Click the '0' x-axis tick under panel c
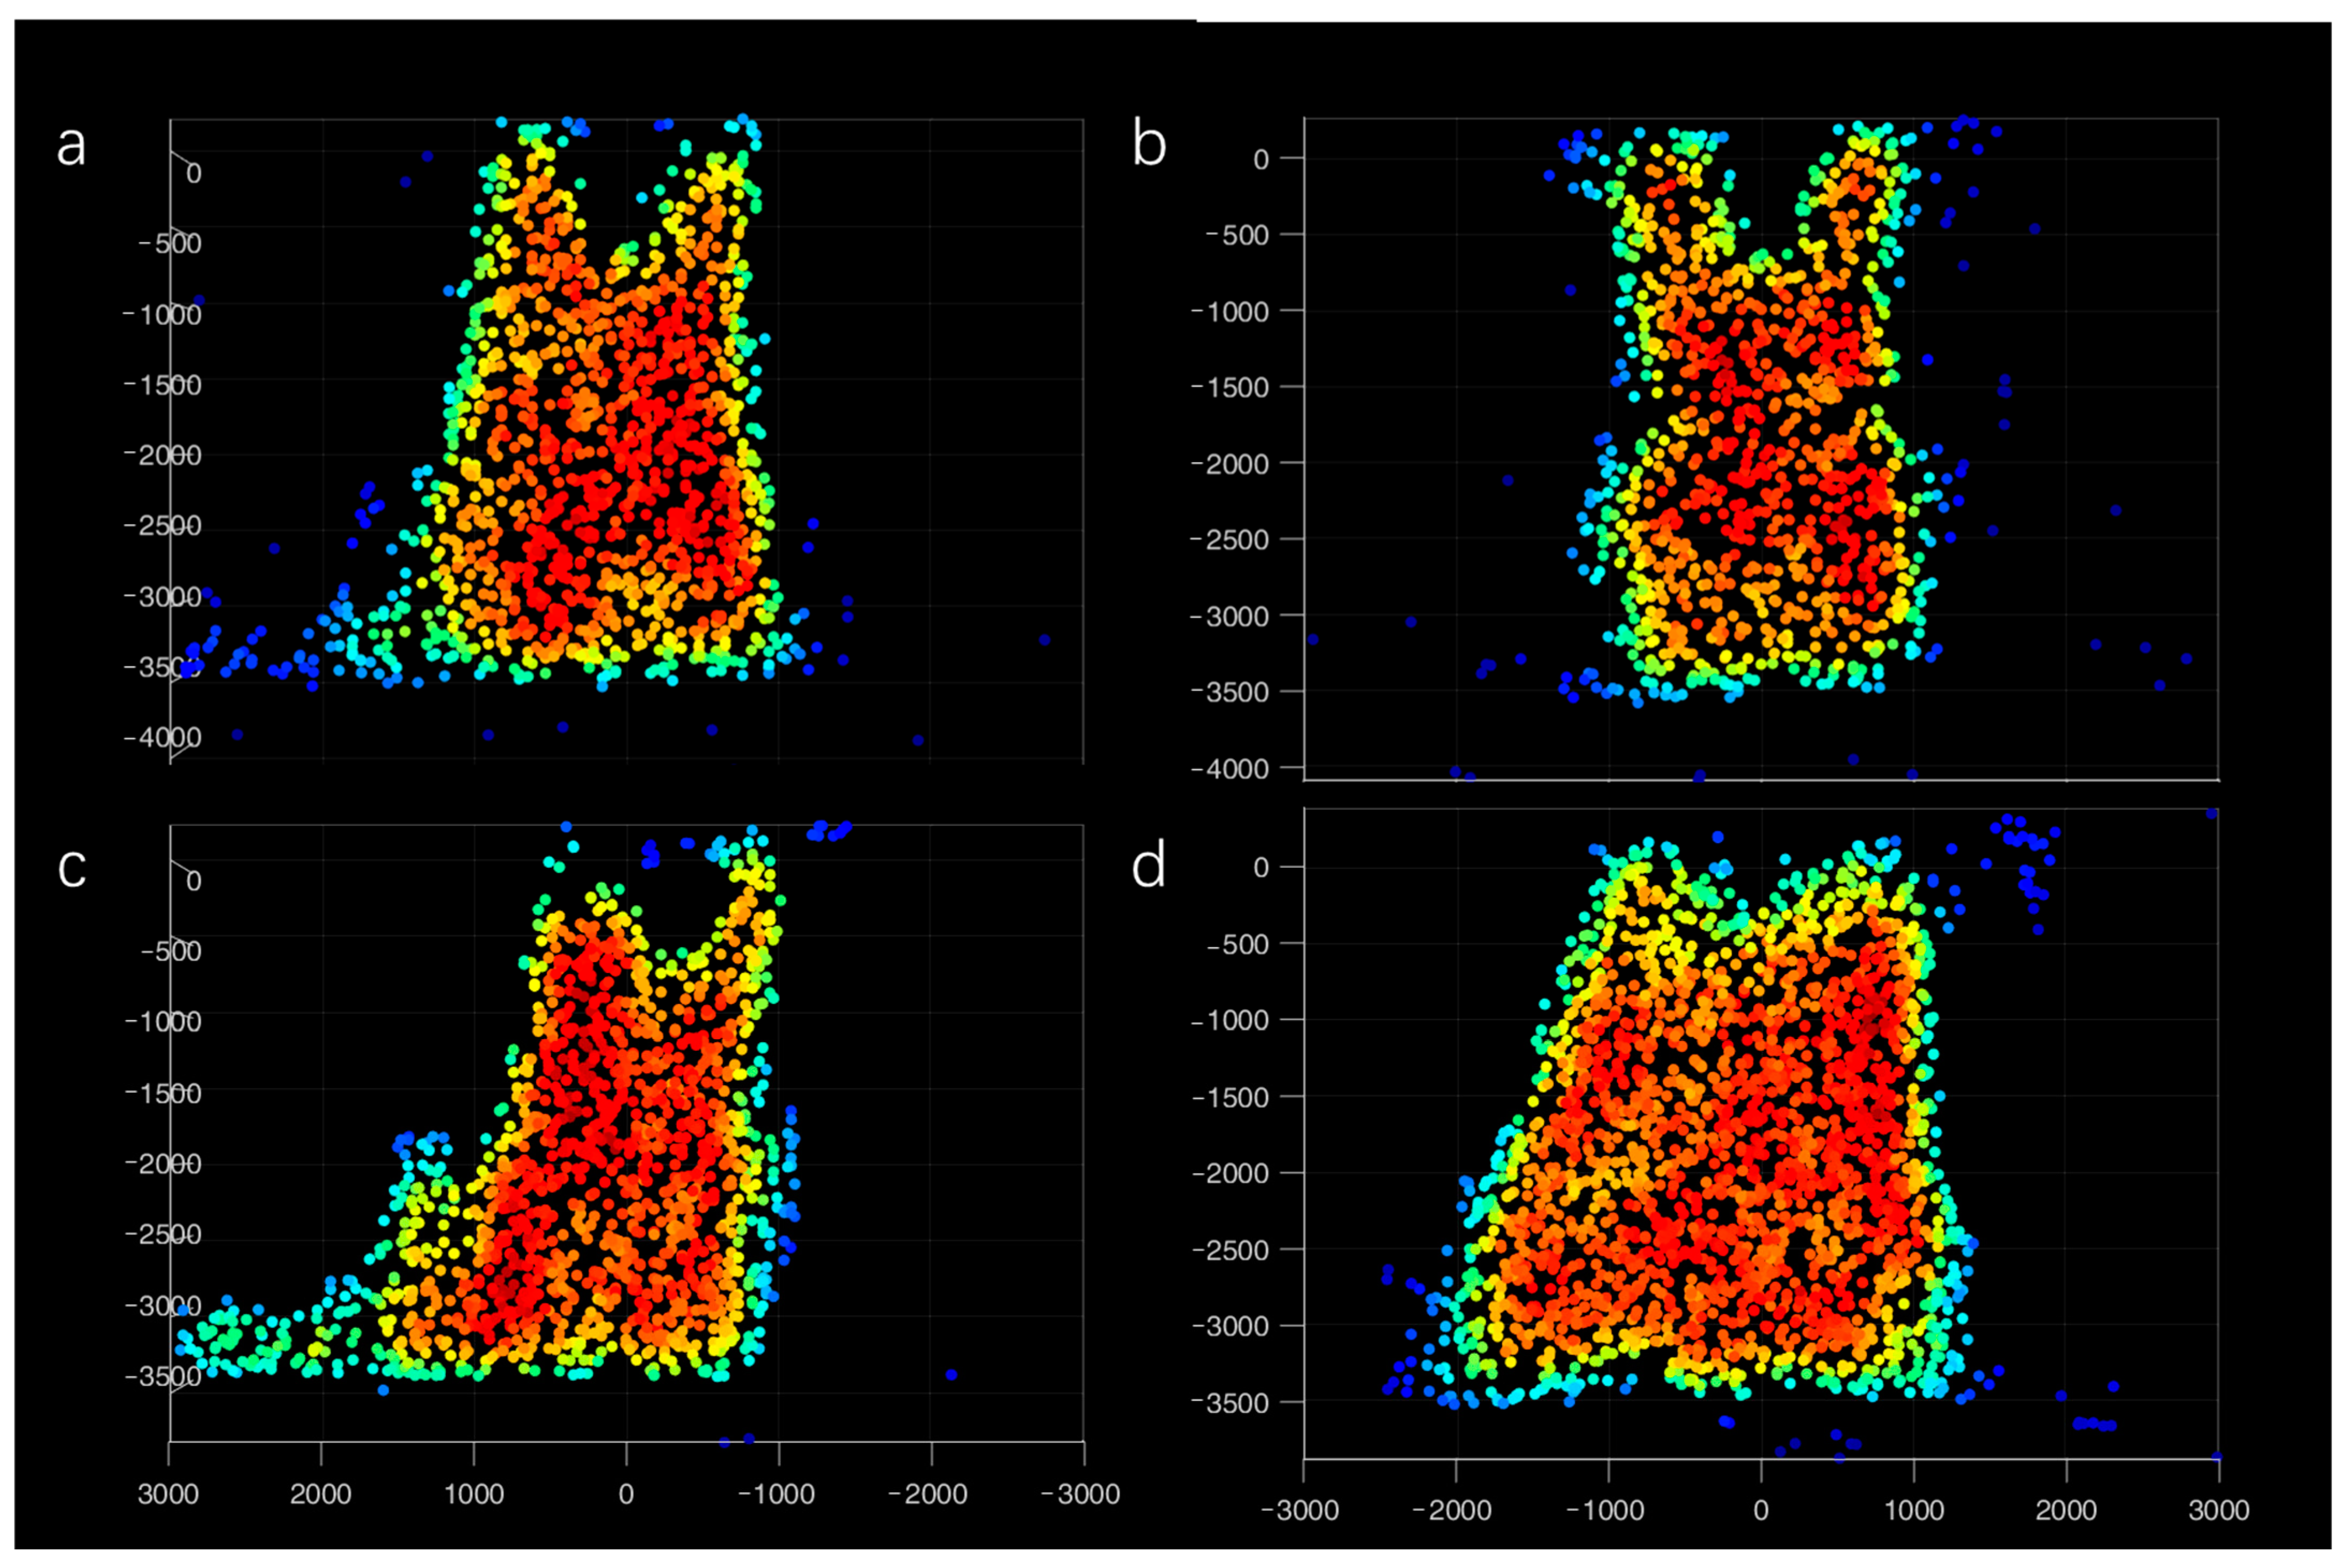This screenshot has width=2346, height=1568. pyautogui.click(x=626, y=1495)
